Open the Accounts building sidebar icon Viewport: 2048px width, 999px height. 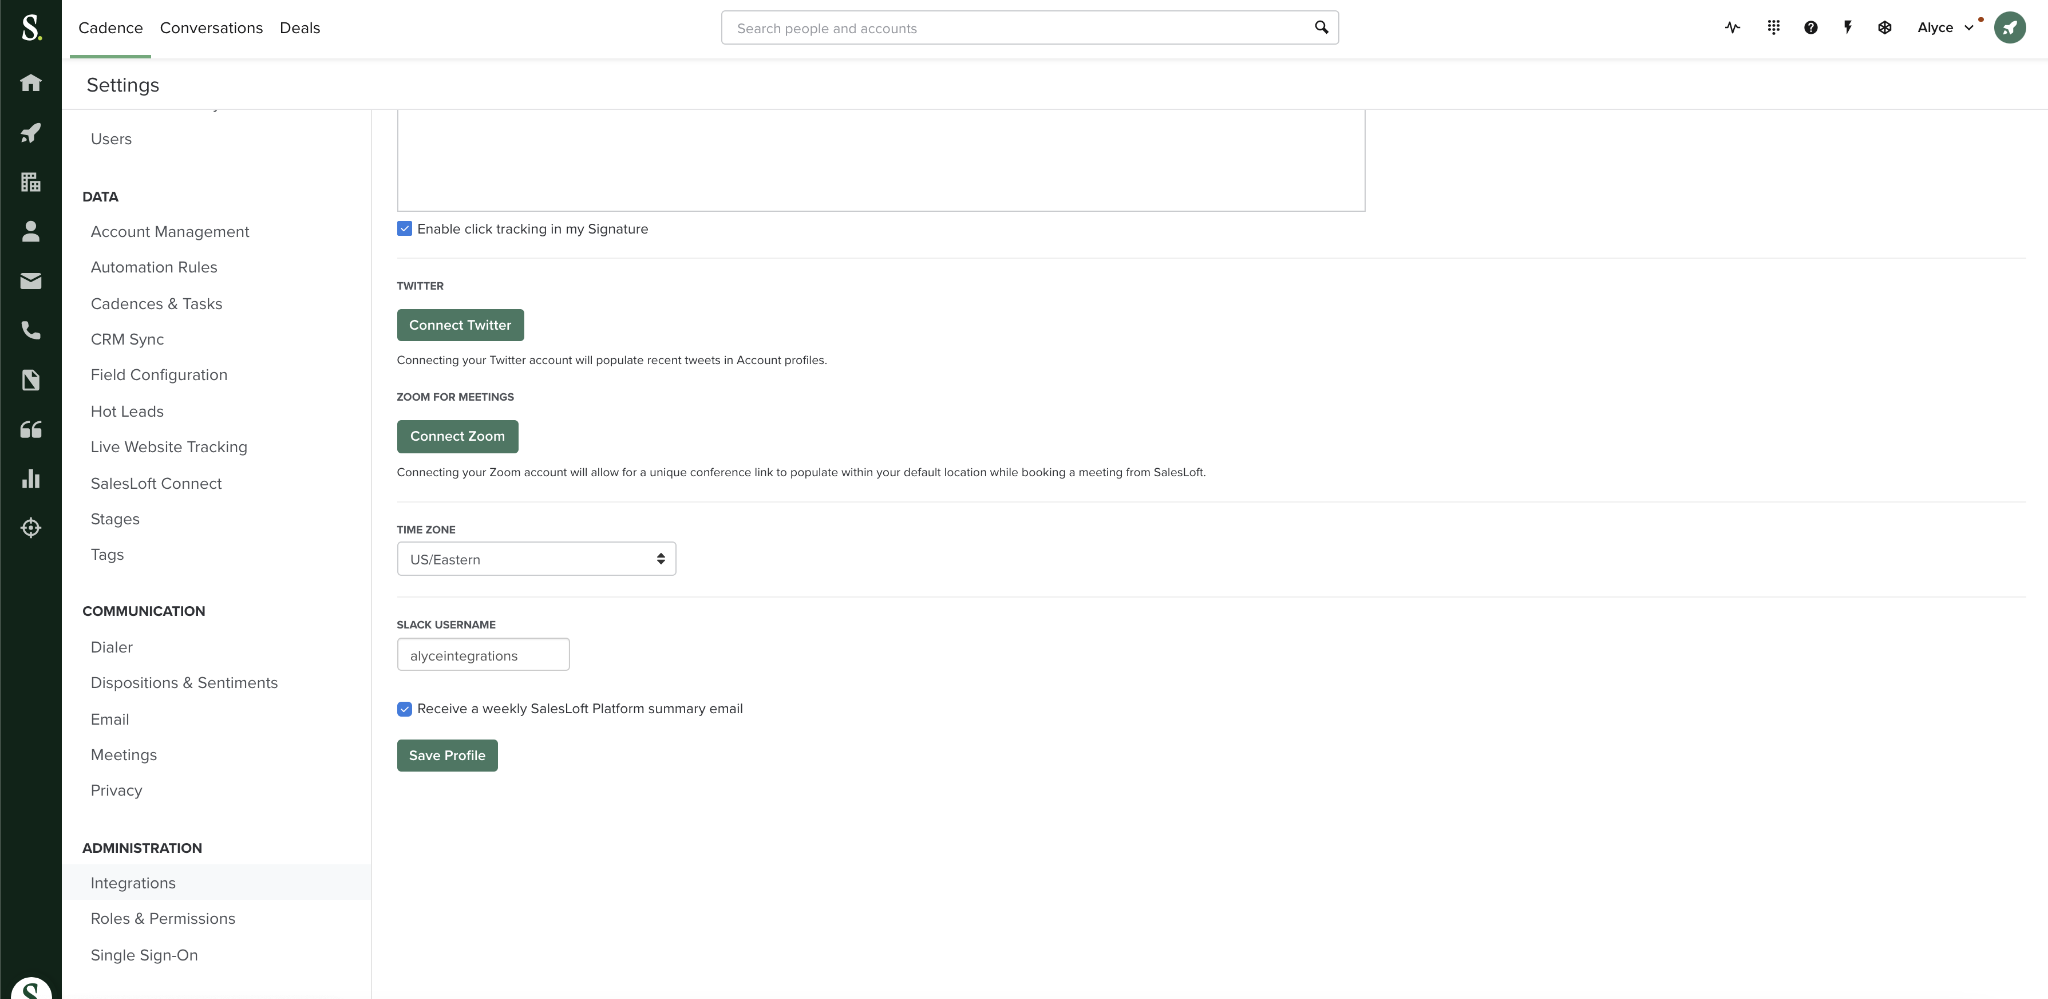tap(31, 182)
